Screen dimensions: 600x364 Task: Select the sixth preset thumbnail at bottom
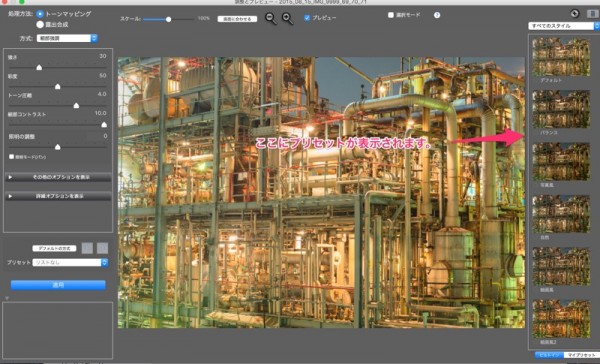561,319
